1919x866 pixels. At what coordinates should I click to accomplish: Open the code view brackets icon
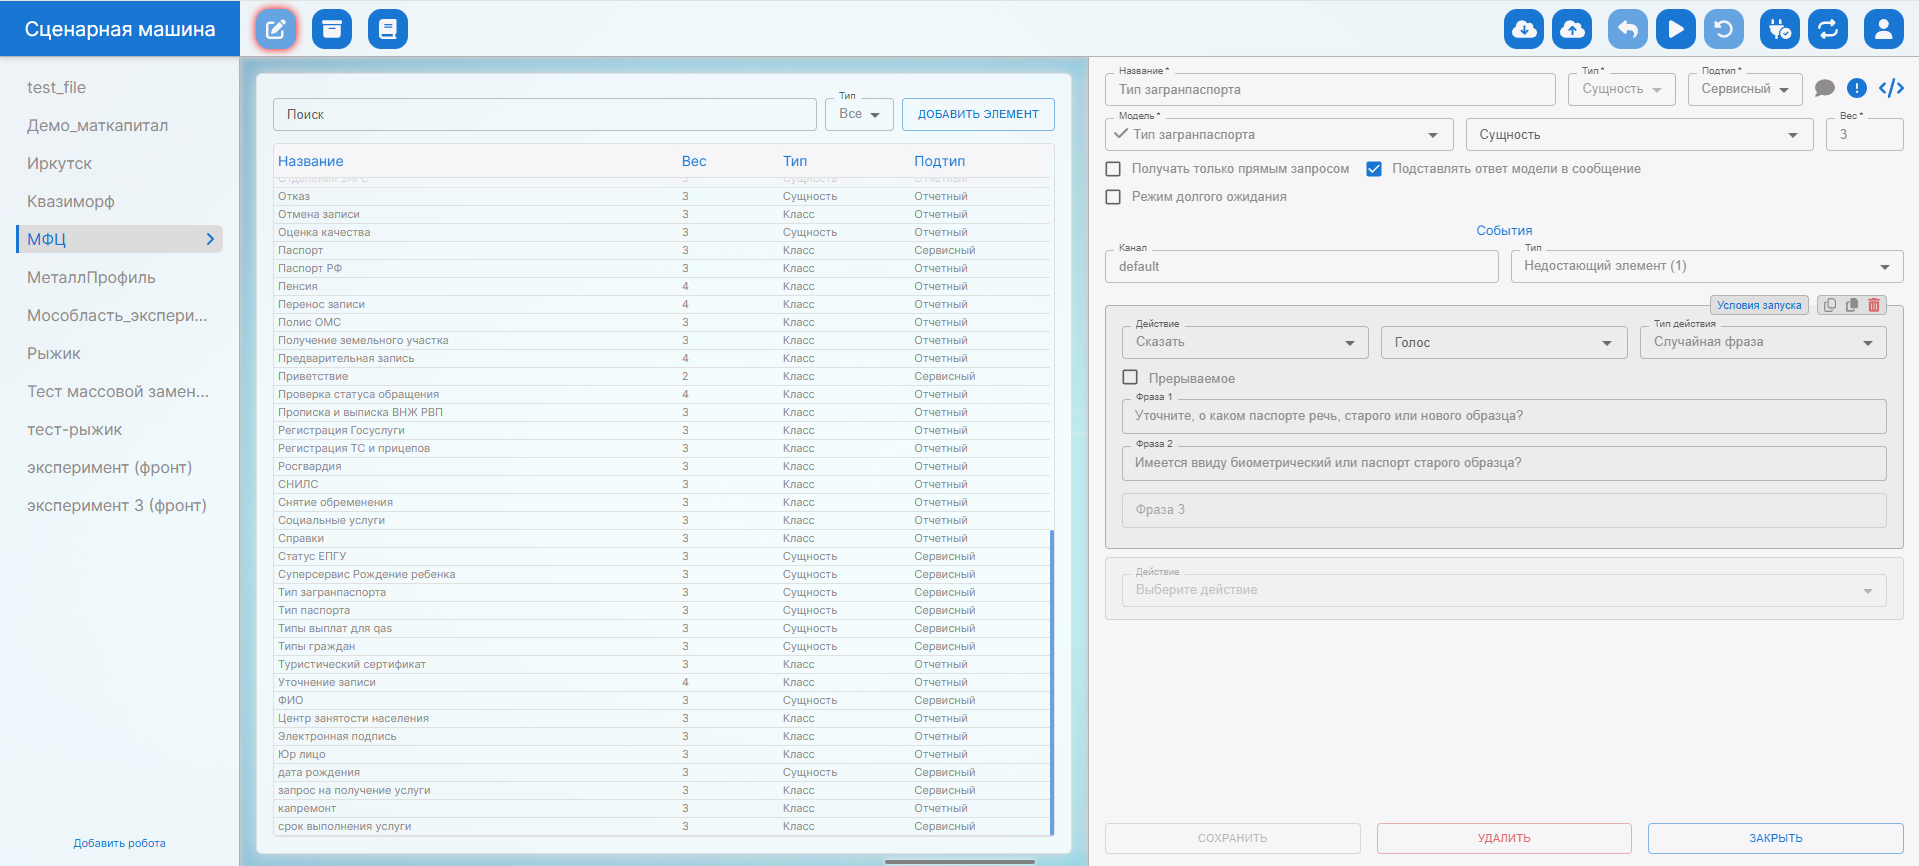pos(1890,88)
